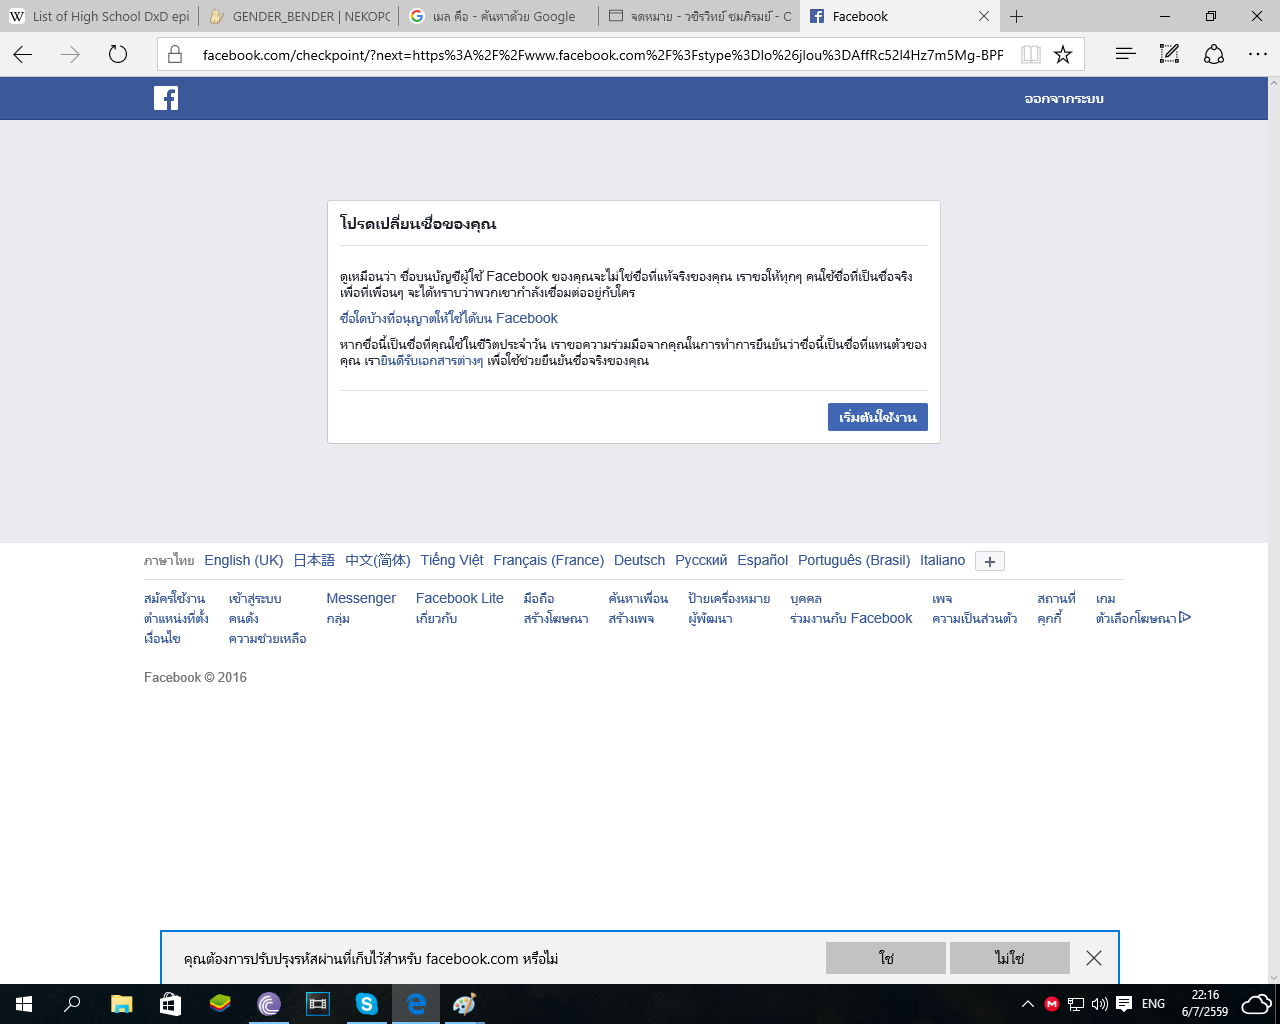Open a new browser tab with plus

1017,16
